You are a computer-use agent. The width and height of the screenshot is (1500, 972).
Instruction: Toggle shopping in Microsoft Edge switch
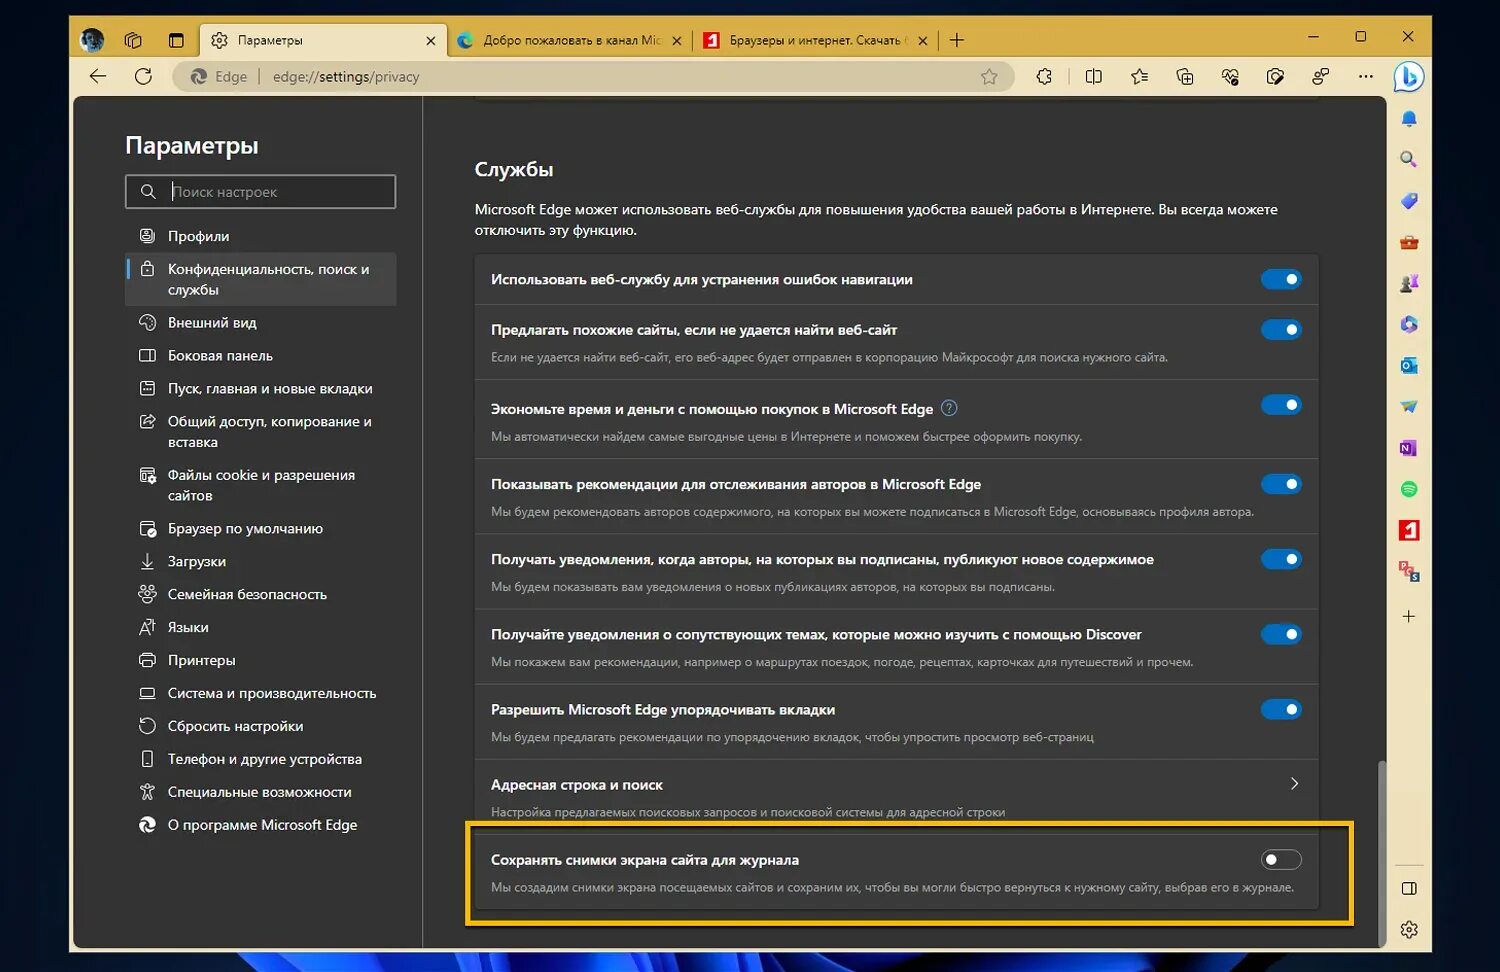(x=1281, y=404)
